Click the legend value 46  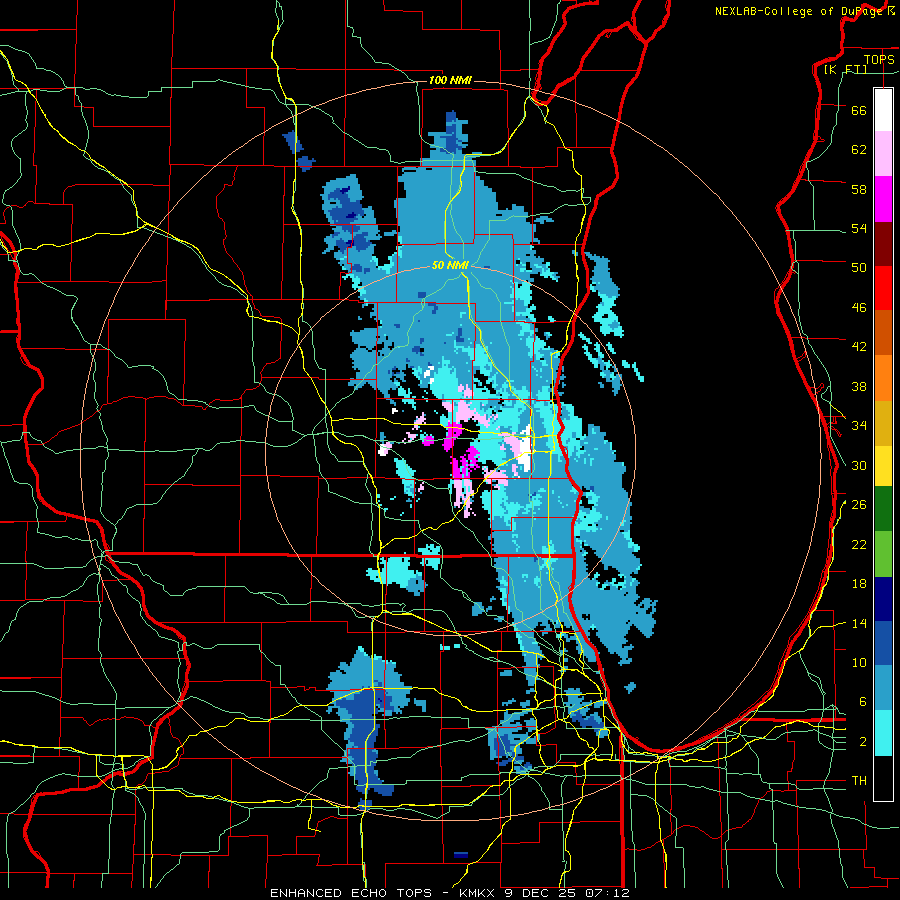[x=859, y=308]
